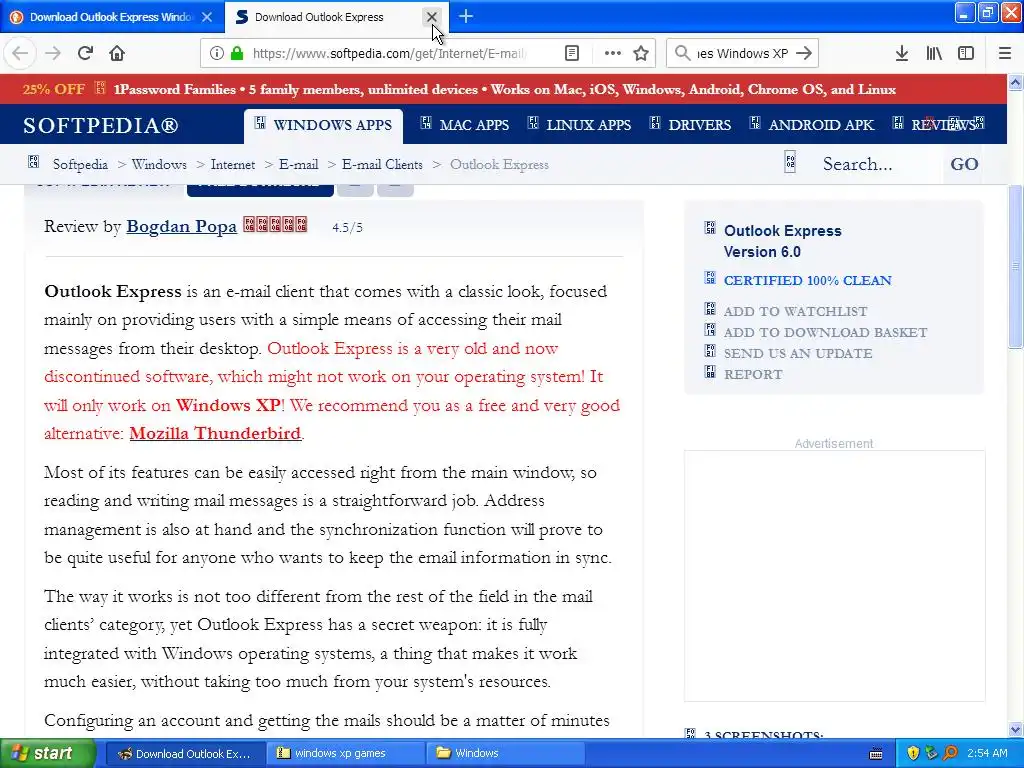Click the Internet breadcrumb link
Image resolution: width=1024 pixels, height=768 pixels.
[232, 164]
